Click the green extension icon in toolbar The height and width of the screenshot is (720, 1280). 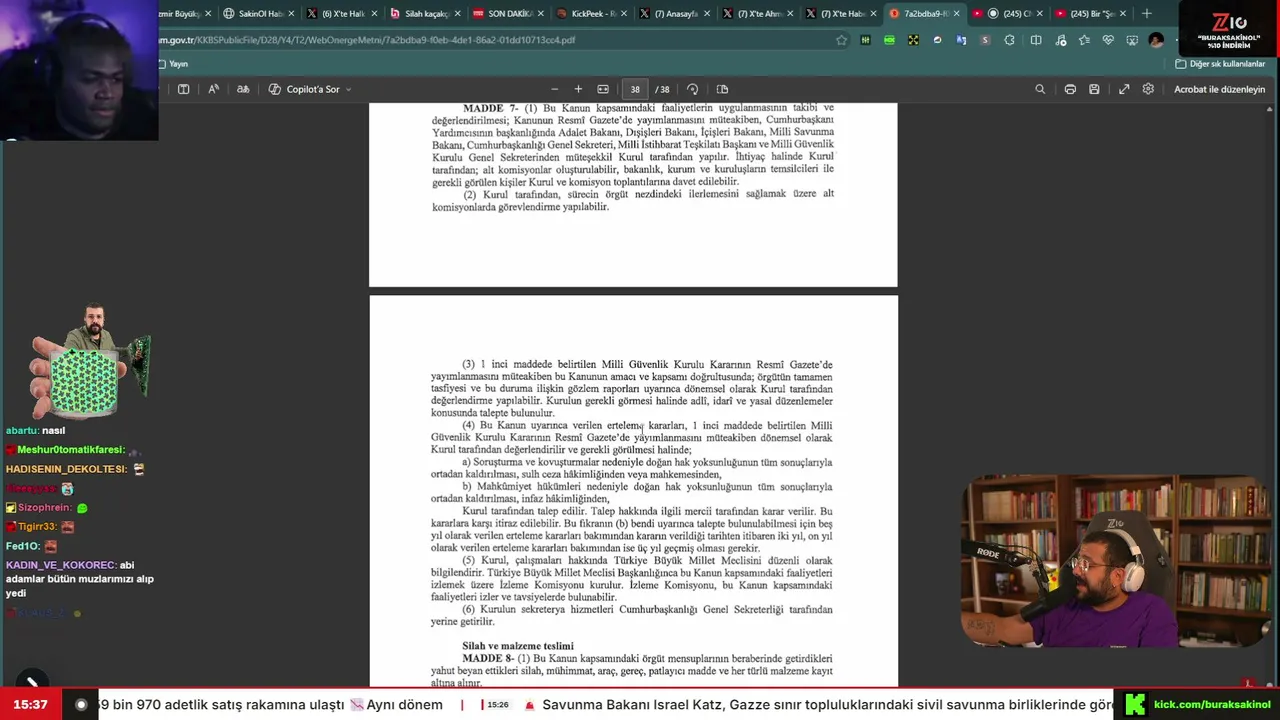(889, 40)
